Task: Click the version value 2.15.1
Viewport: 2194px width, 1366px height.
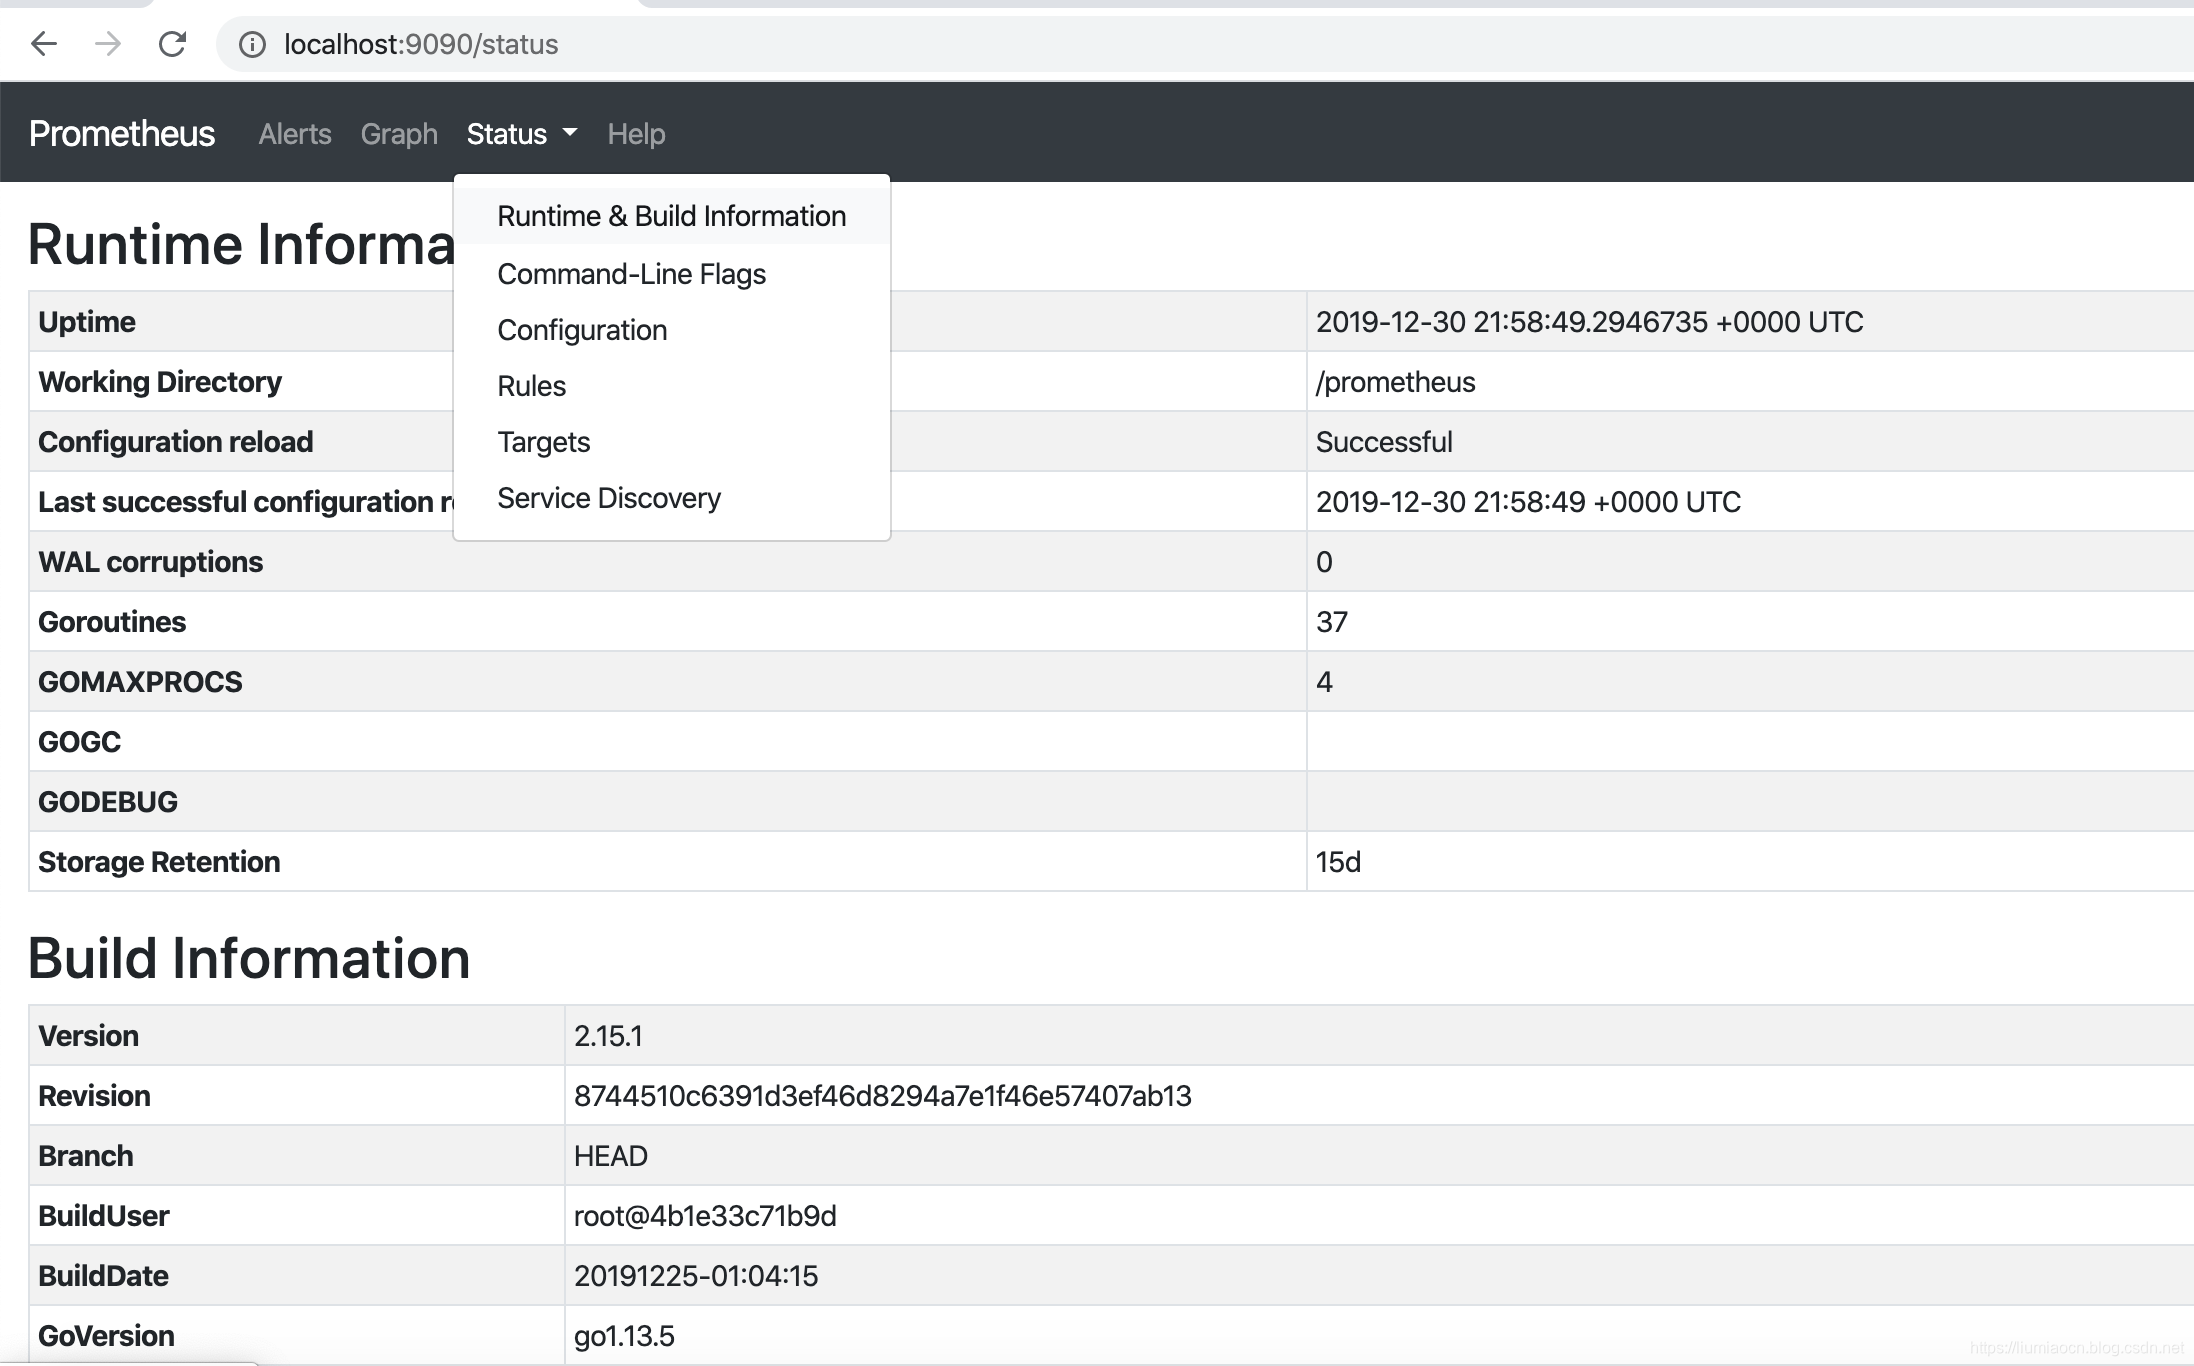Action: (608, 1036)
